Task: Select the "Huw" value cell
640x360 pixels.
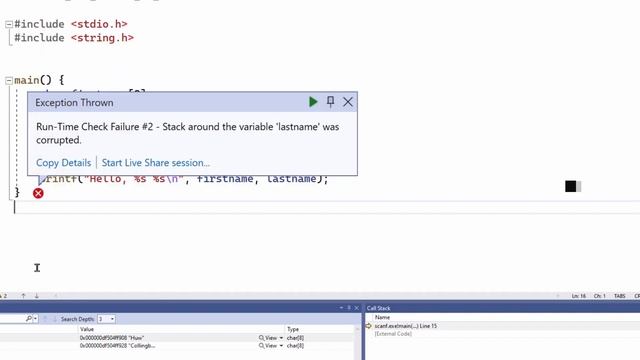Action: (x=112, y=338)
